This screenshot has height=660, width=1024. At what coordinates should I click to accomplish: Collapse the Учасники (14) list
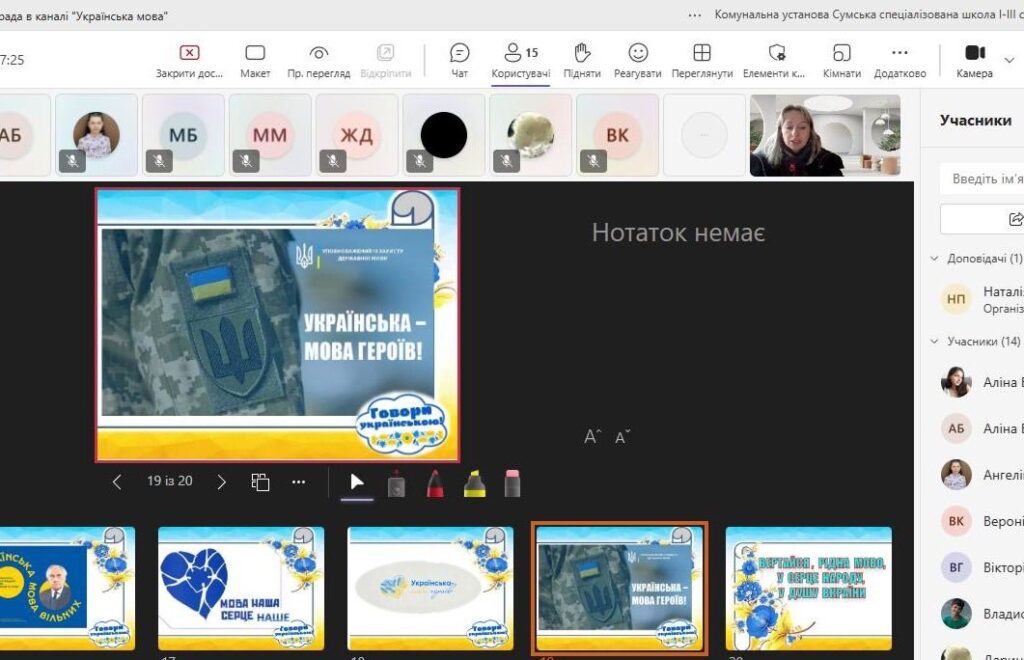coord(934,342)
